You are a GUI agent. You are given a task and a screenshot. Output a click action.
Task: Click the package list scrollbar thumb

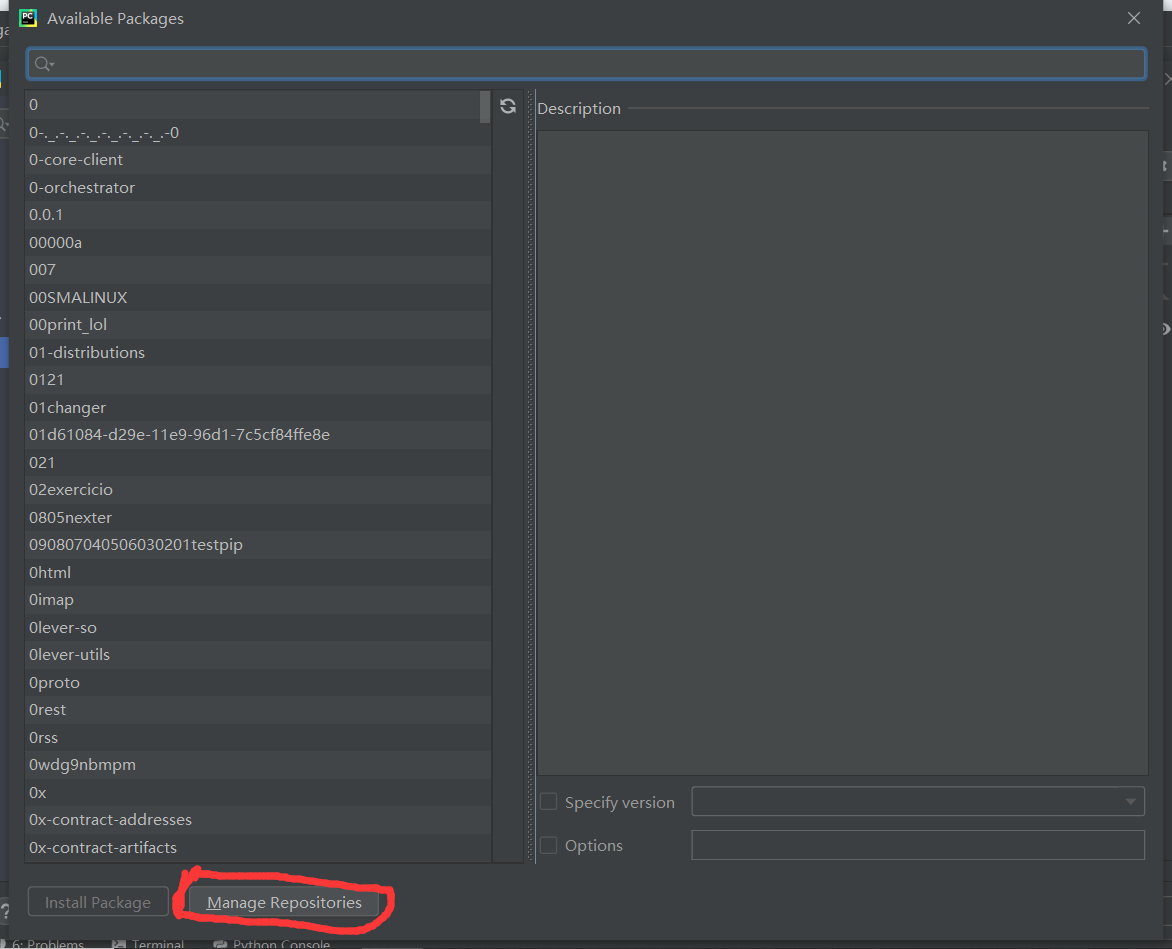[x=485, y=107]
